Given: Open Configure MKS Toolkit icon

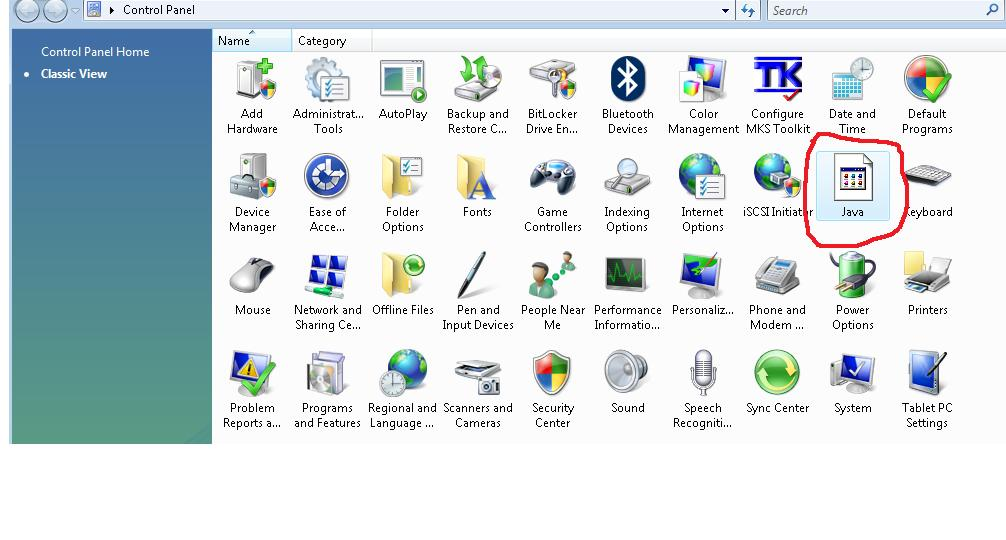Looking at the screenshot, I should click(x=777, y=95).
